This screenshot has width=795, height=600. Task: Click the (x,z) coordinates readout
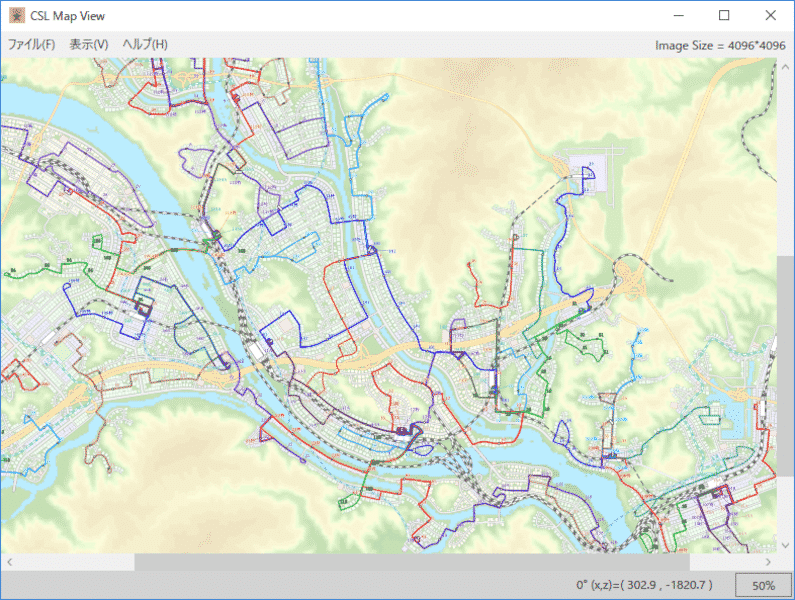tap(644, 585)
